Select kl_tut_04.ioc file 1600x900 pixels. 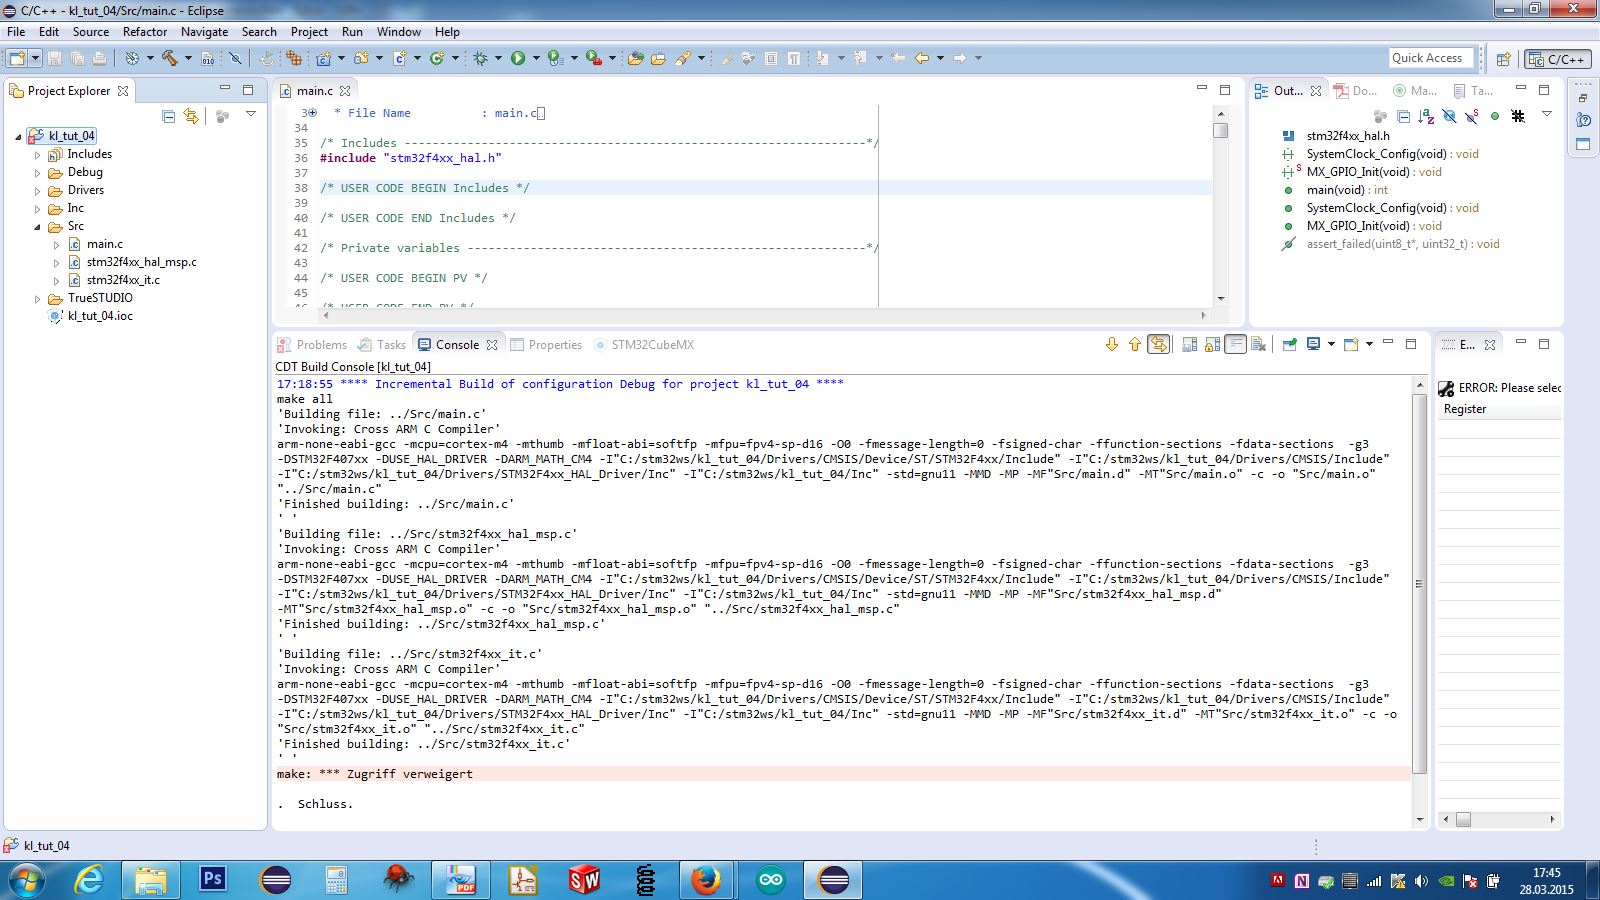(100, 316)
